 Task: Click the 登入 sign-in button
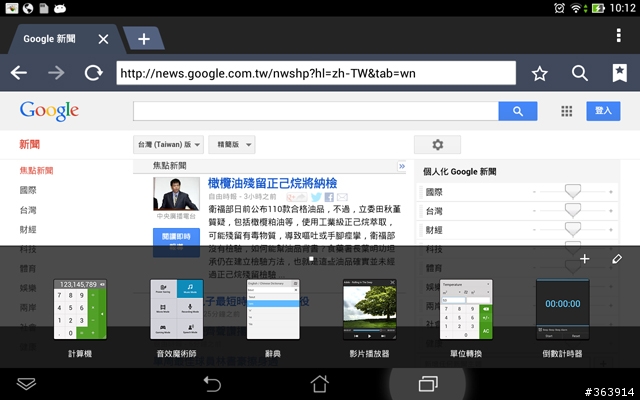pyautogui.click(x=603, y=111)
